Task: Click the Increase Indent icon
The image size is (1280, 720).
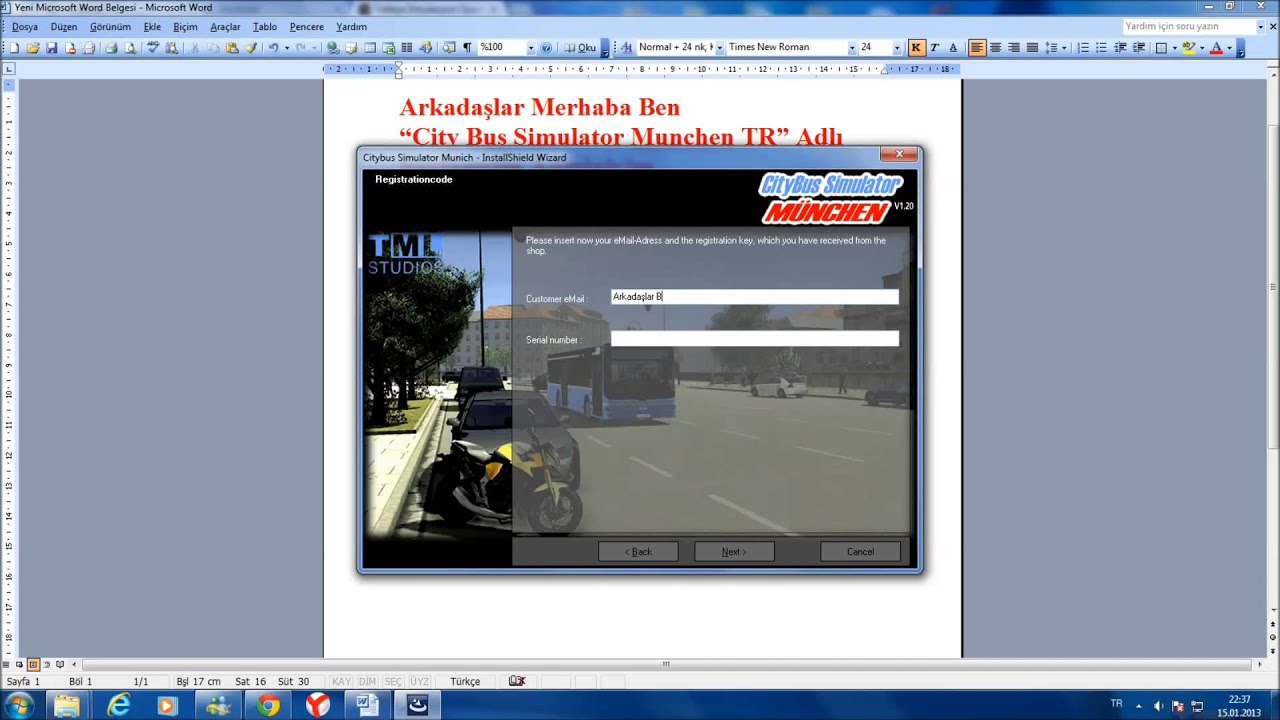Action: click(1138, 47)
